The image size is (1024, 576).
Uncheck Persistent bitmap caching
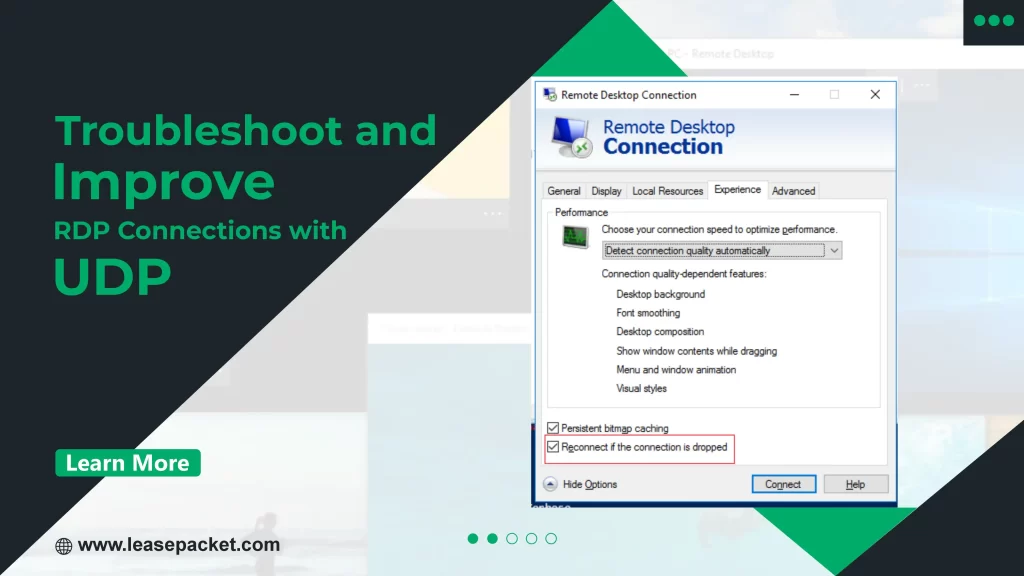pos(553,427)
